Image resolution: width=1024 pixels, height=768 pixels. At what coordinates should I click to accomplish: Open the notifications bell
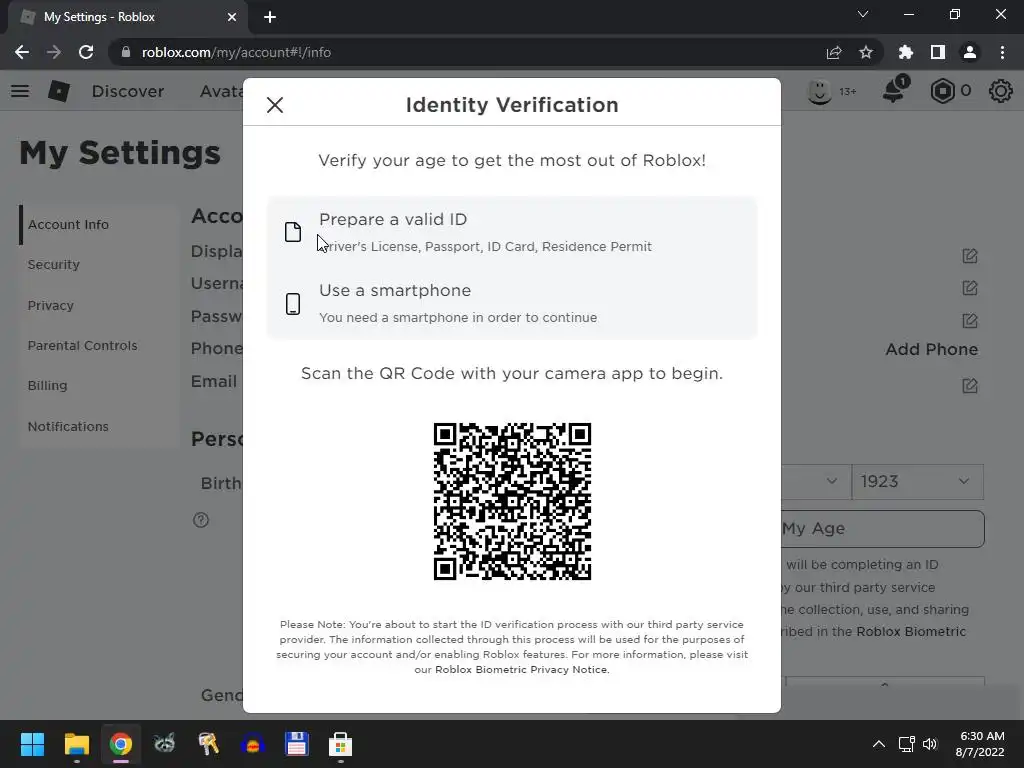[894, 90]
